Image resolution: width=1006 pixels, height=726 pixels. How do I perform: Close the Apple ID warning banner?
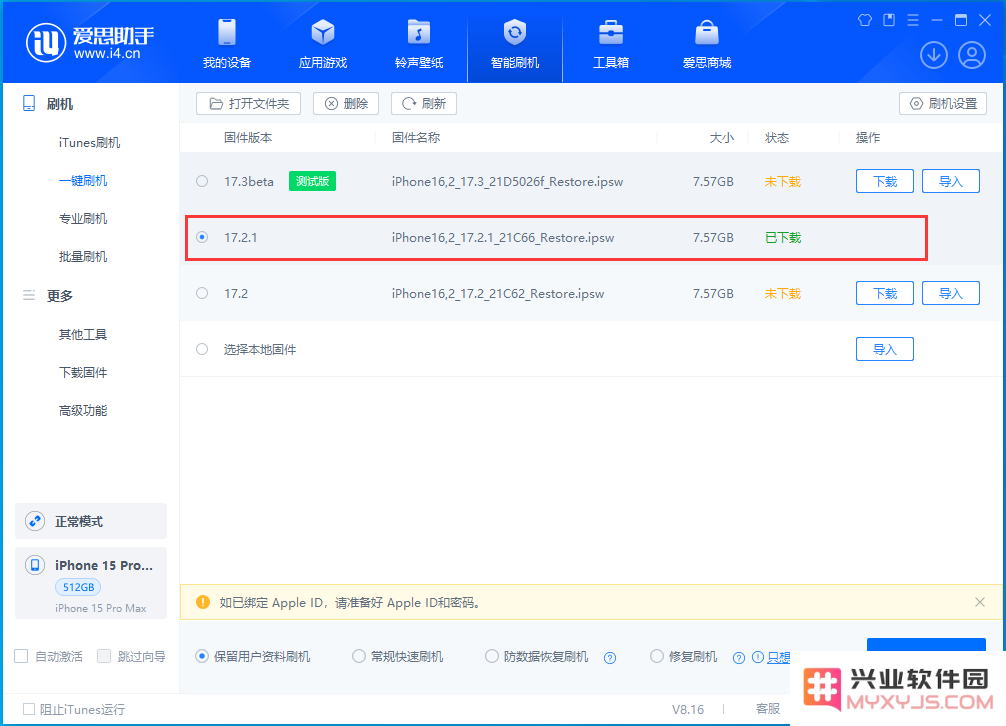(980, 602)
